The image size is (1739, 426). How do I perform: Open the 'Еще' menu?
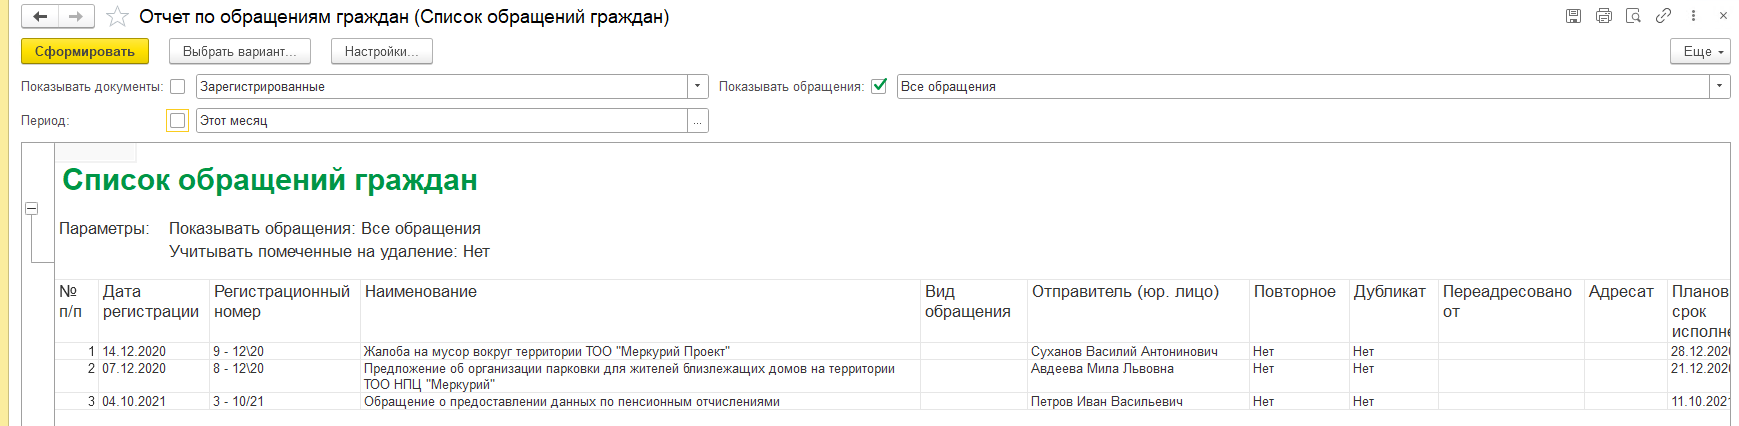click(1699, 52)
